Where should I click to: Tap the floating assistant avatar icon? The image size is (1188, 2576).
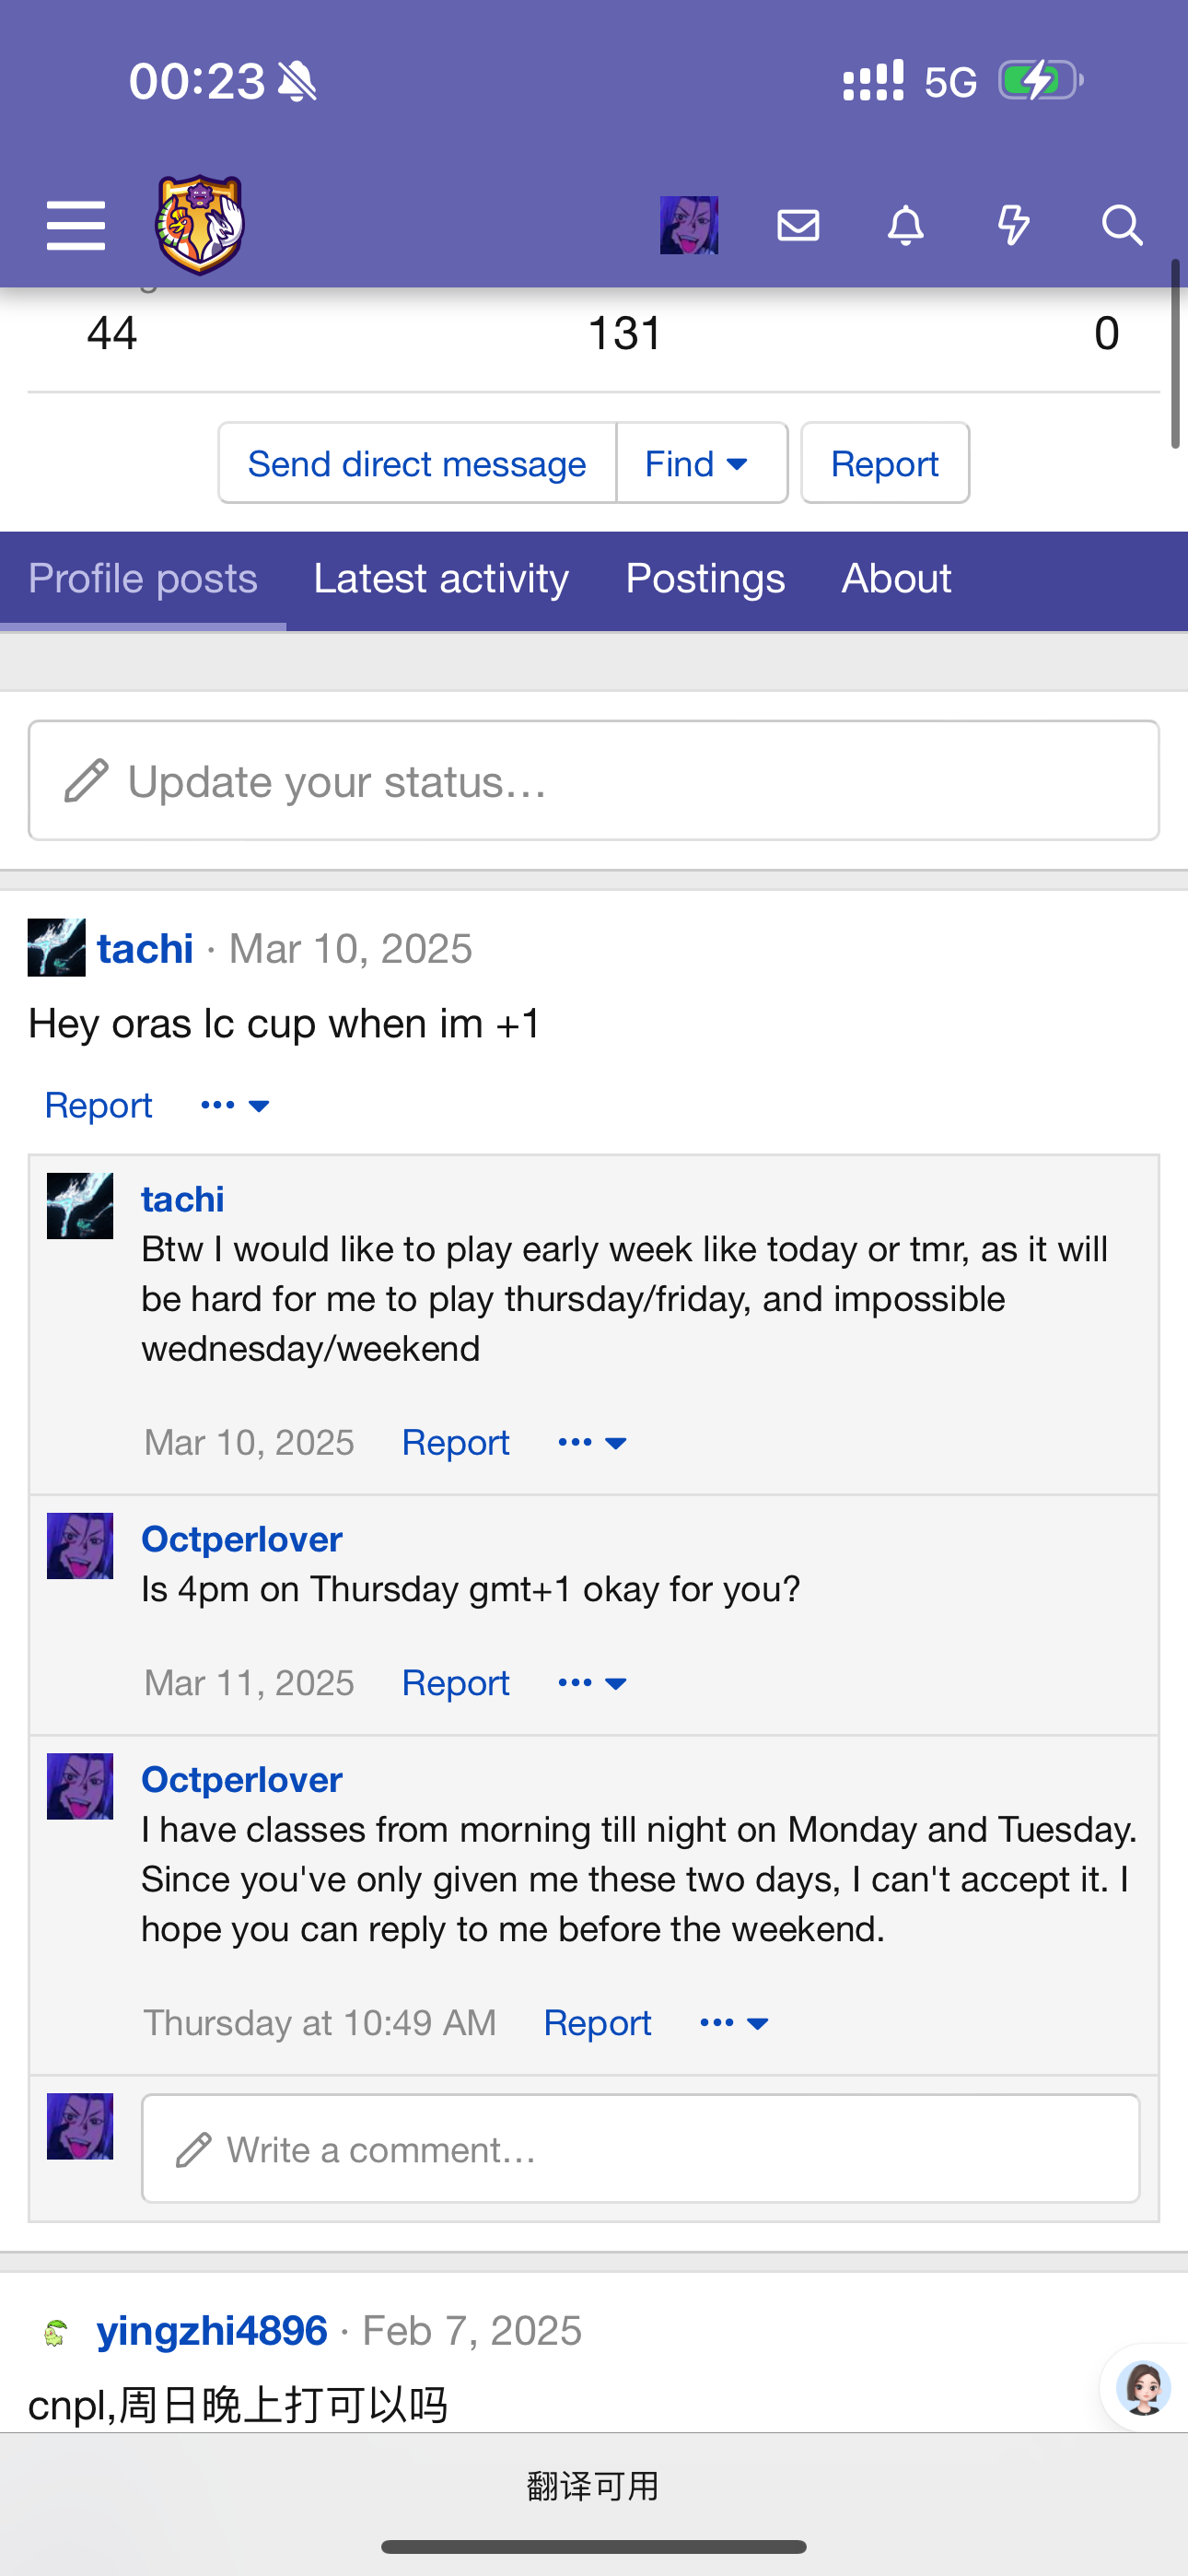click(x=1144, y=2388)
